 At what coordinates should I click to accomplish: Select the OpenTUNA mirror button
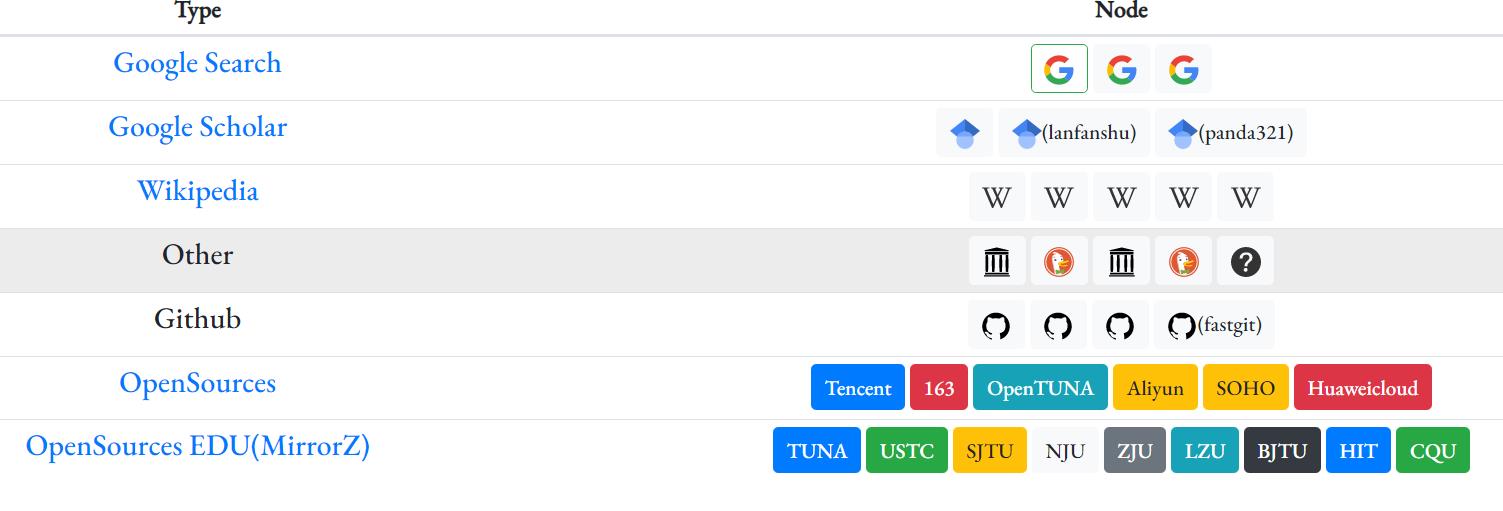(1040, 388)
